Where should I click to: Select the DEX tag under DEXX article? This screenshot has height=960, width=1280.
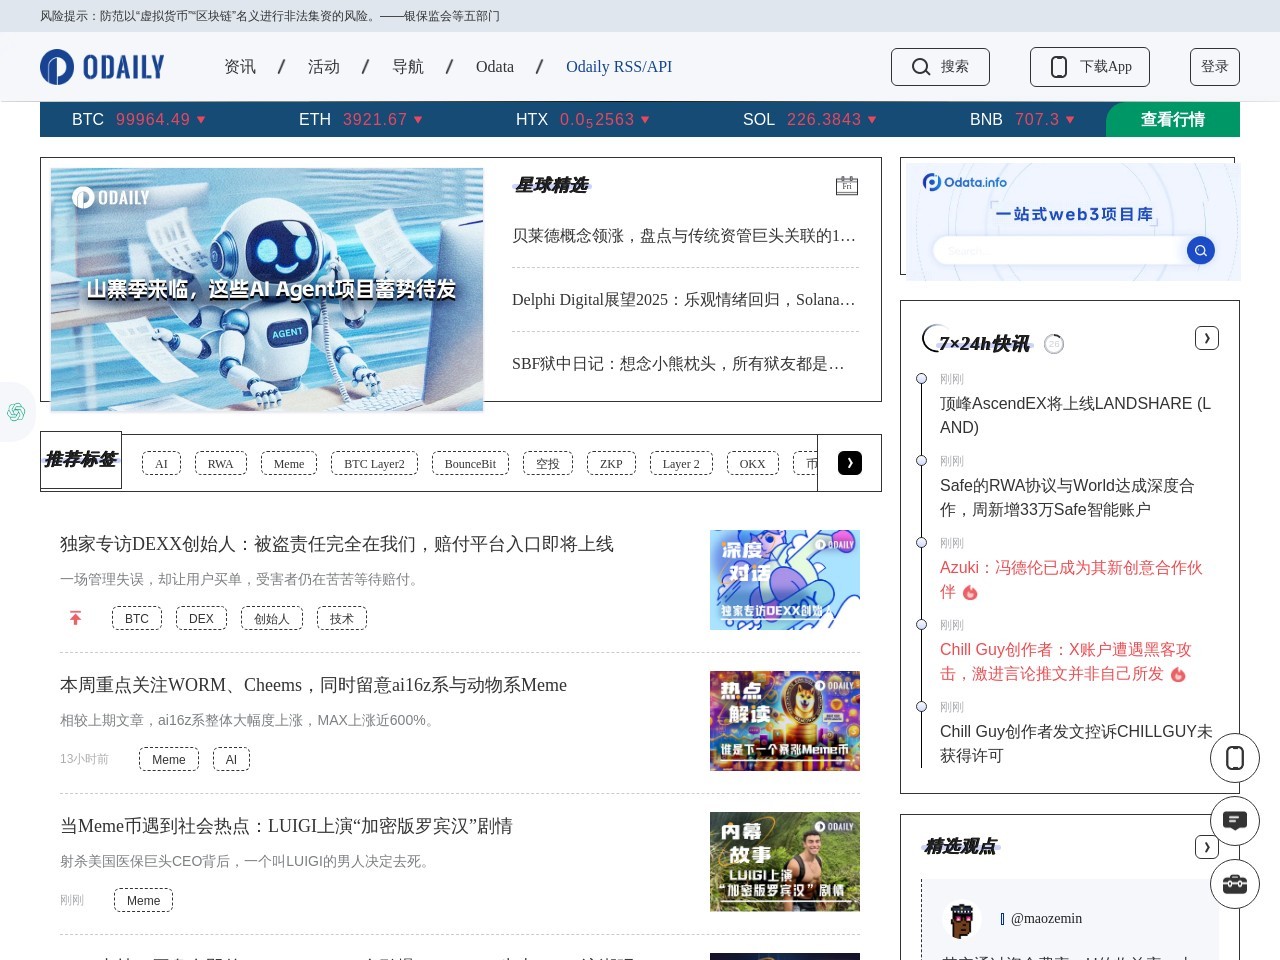pos(201,618)
